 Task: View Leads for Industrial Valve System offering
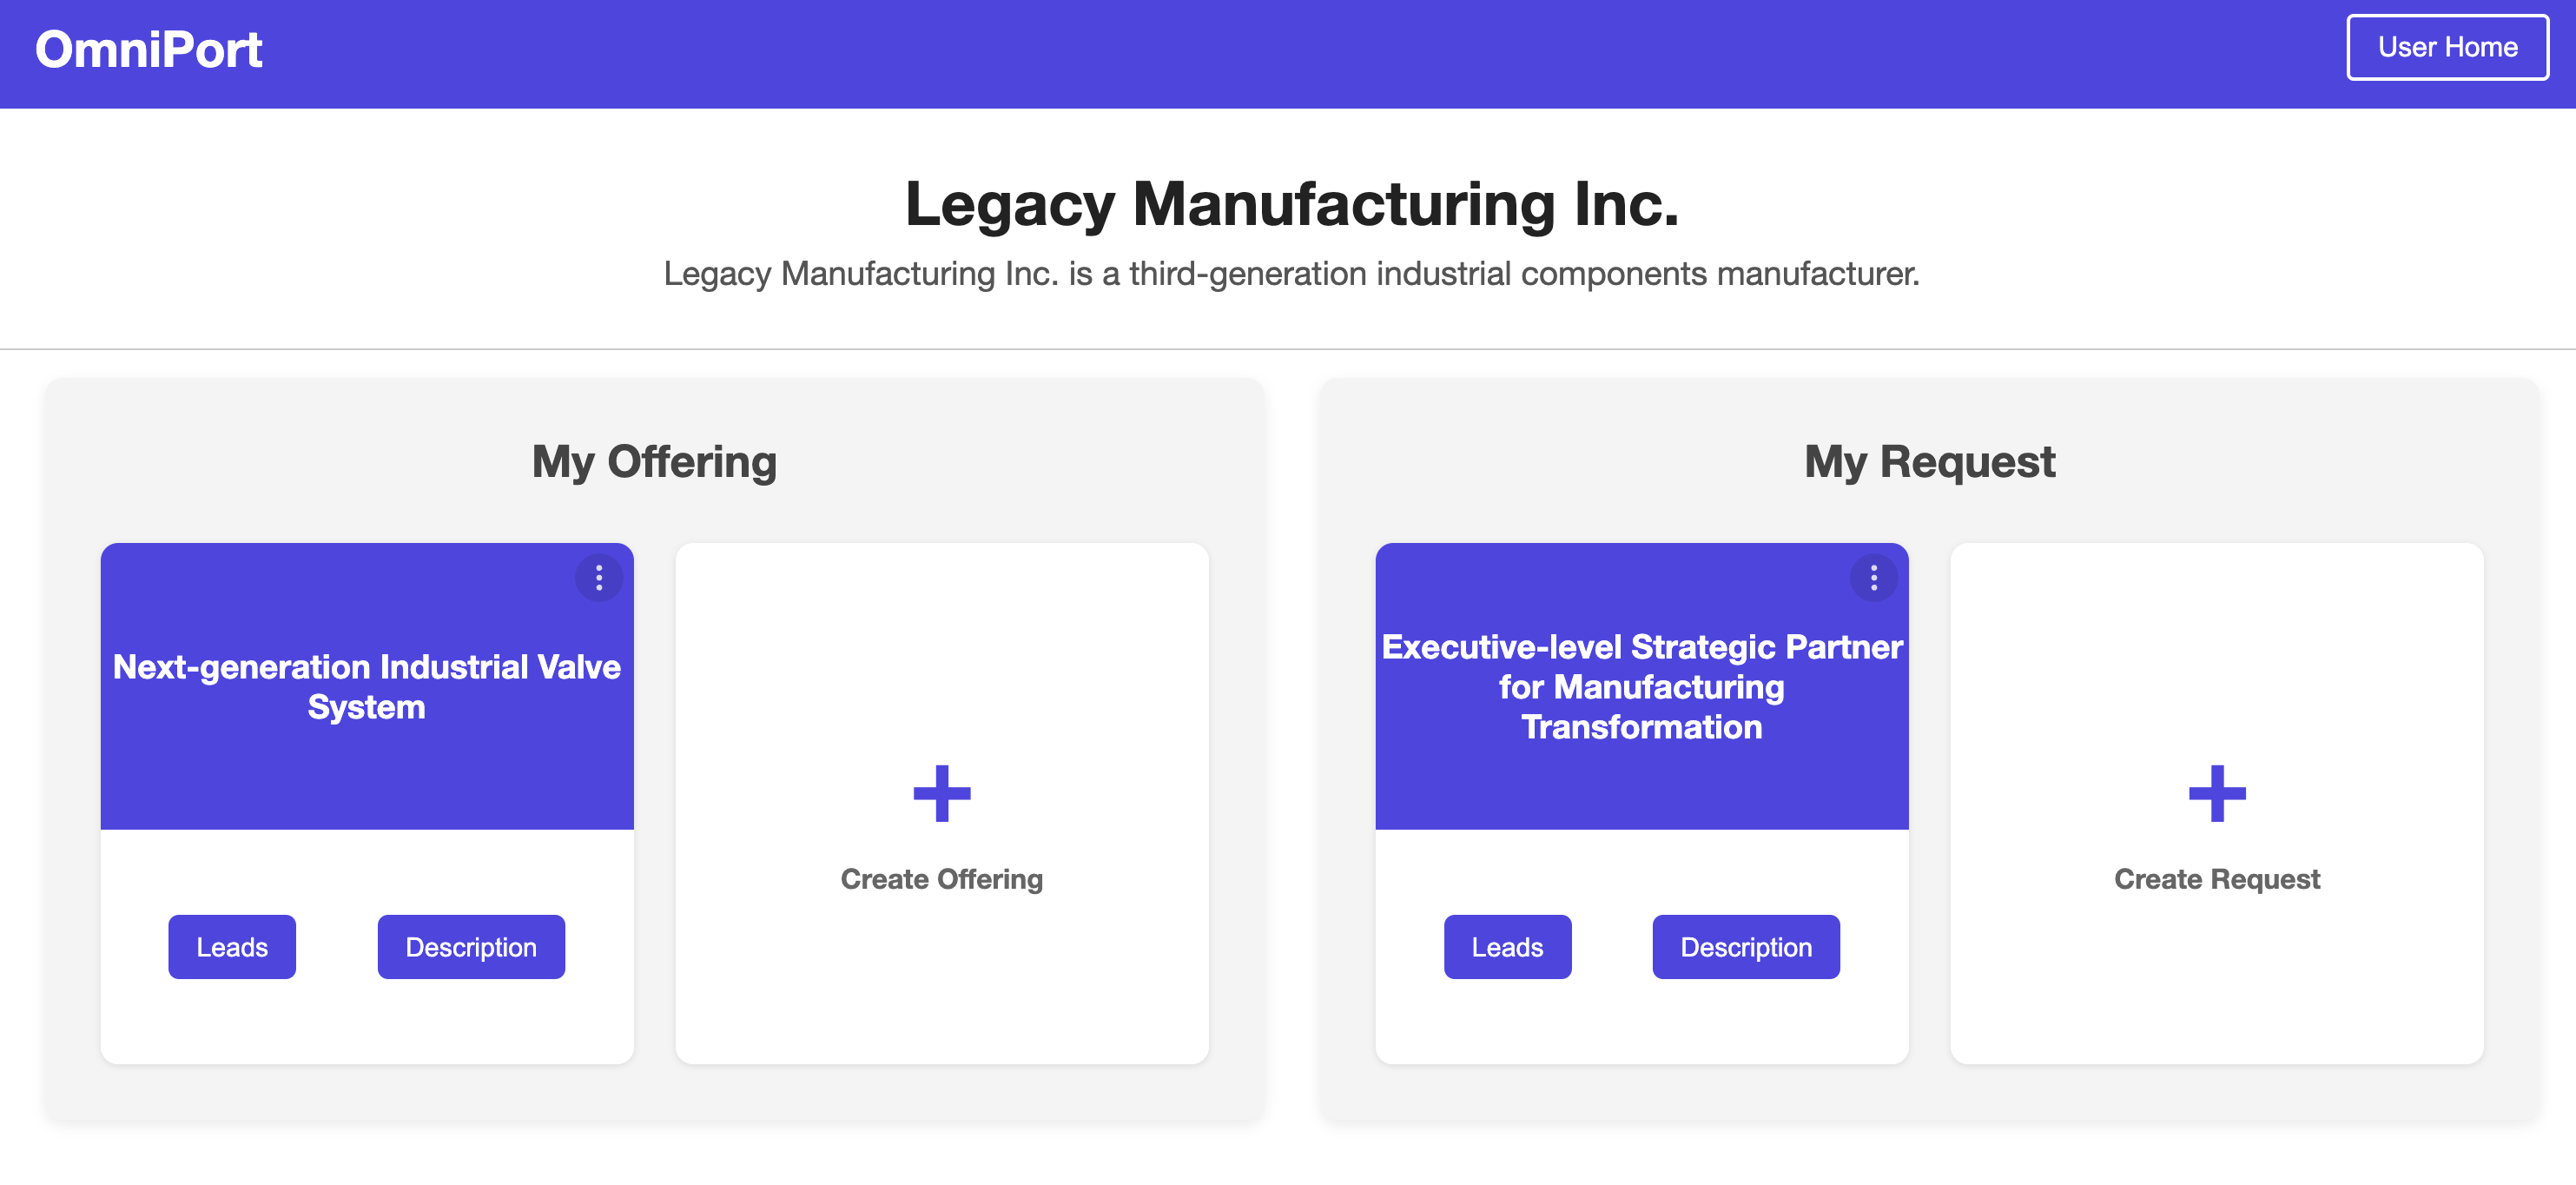tap(232, 947)
